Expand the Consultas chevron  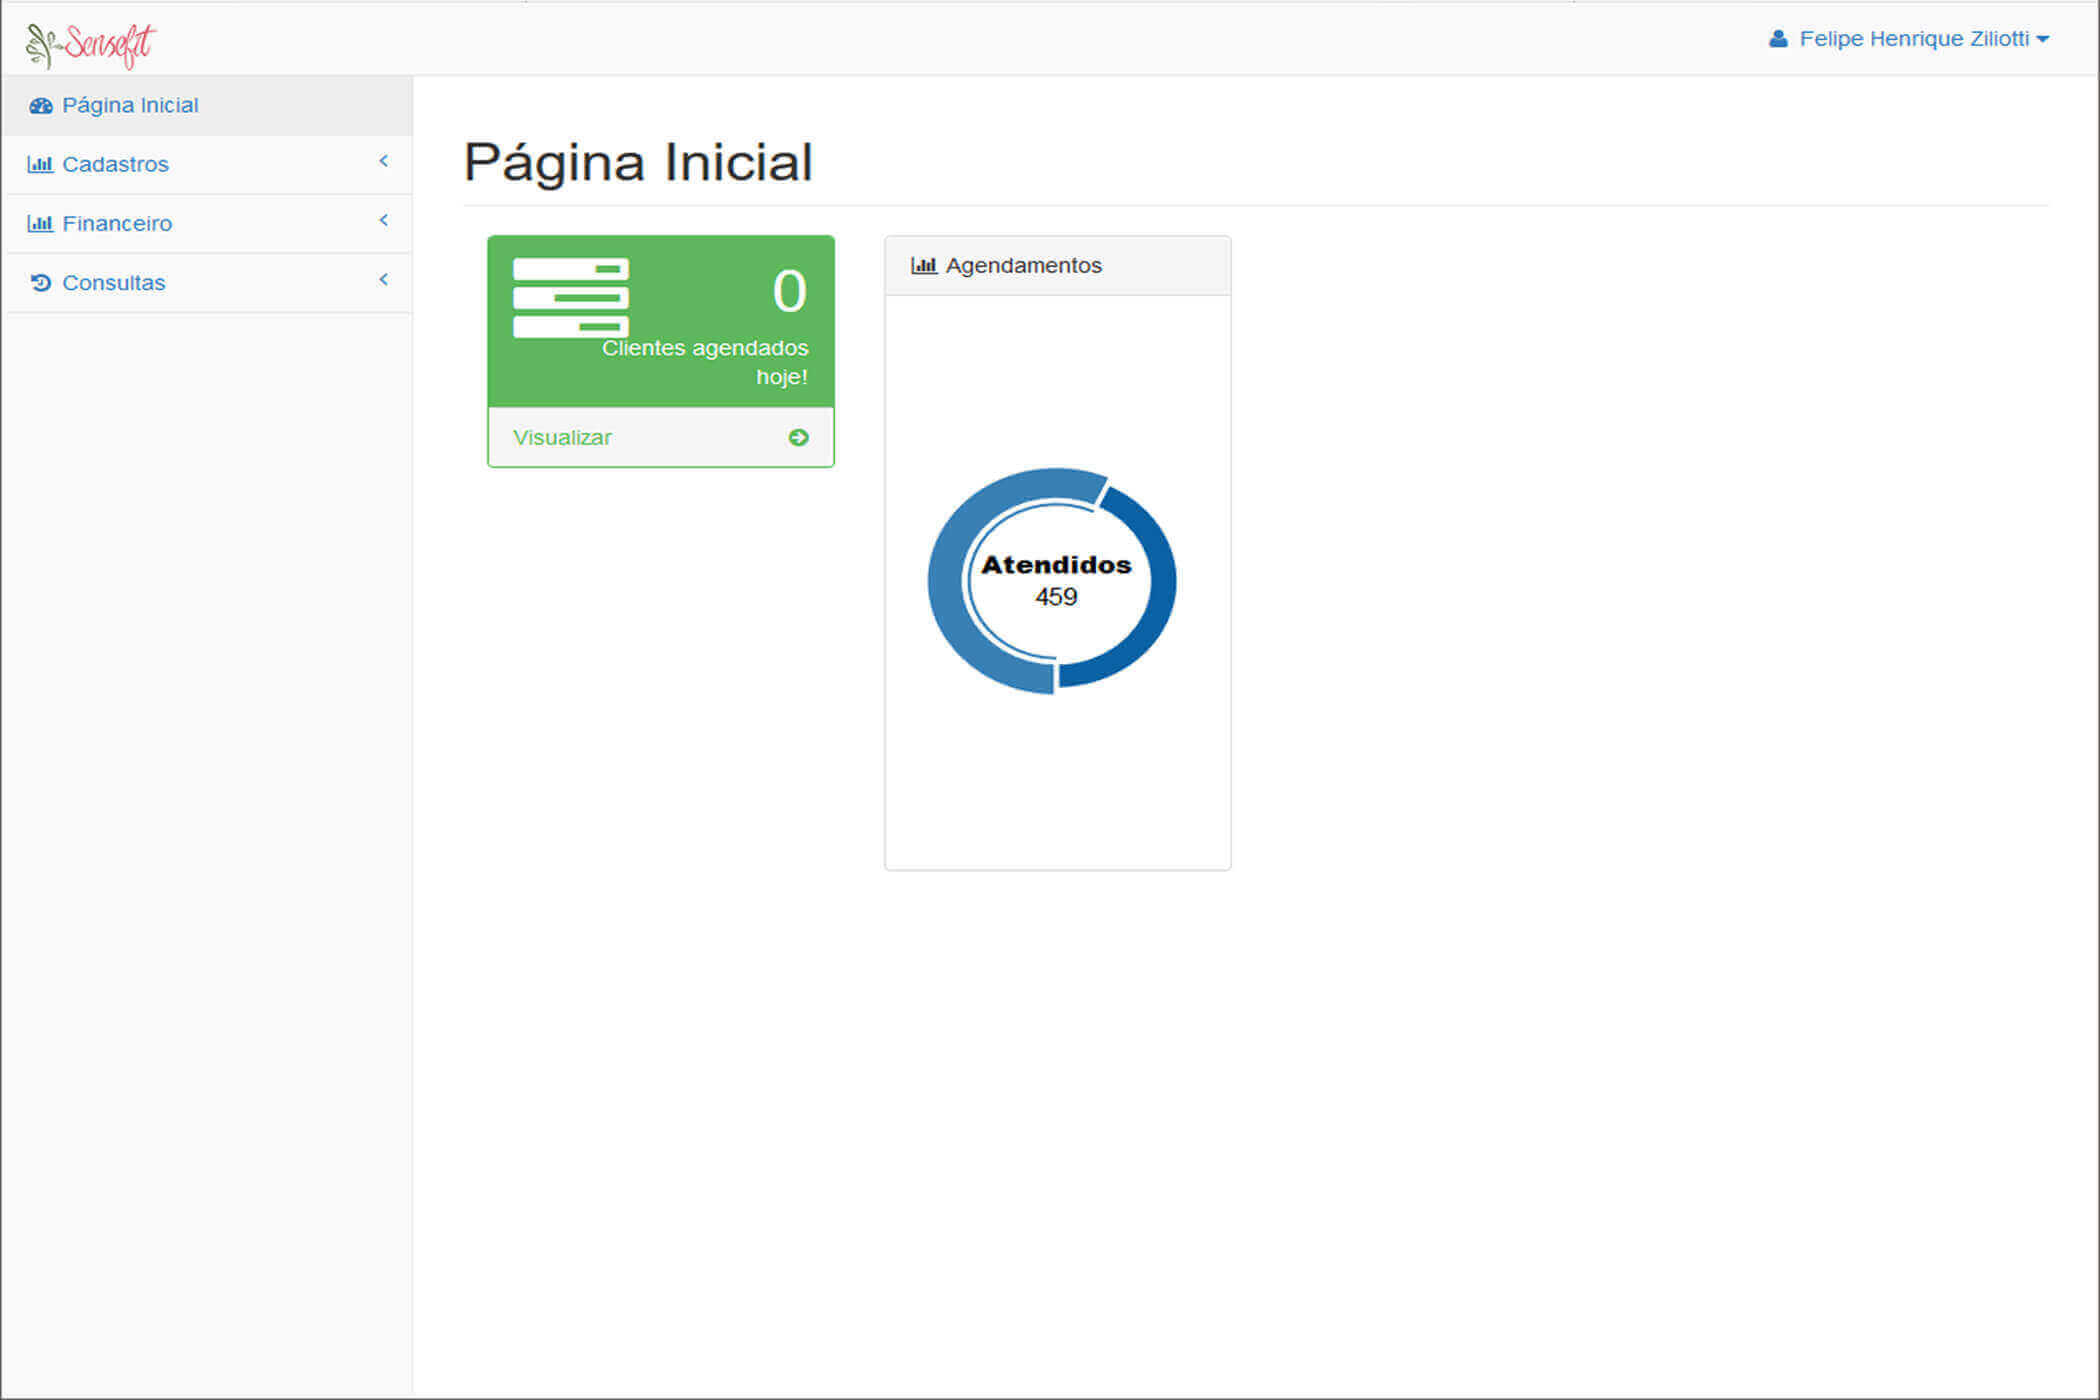383,279
